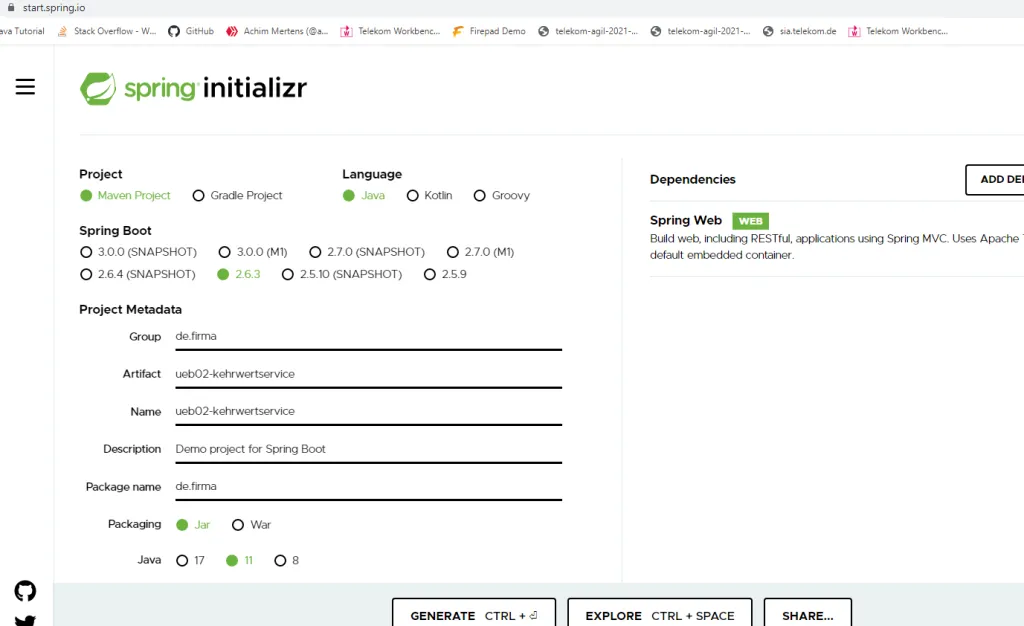The width and height of the screenshot is (1024, 626).
Task: Select Jar packaging
Action: pos(193,525)
